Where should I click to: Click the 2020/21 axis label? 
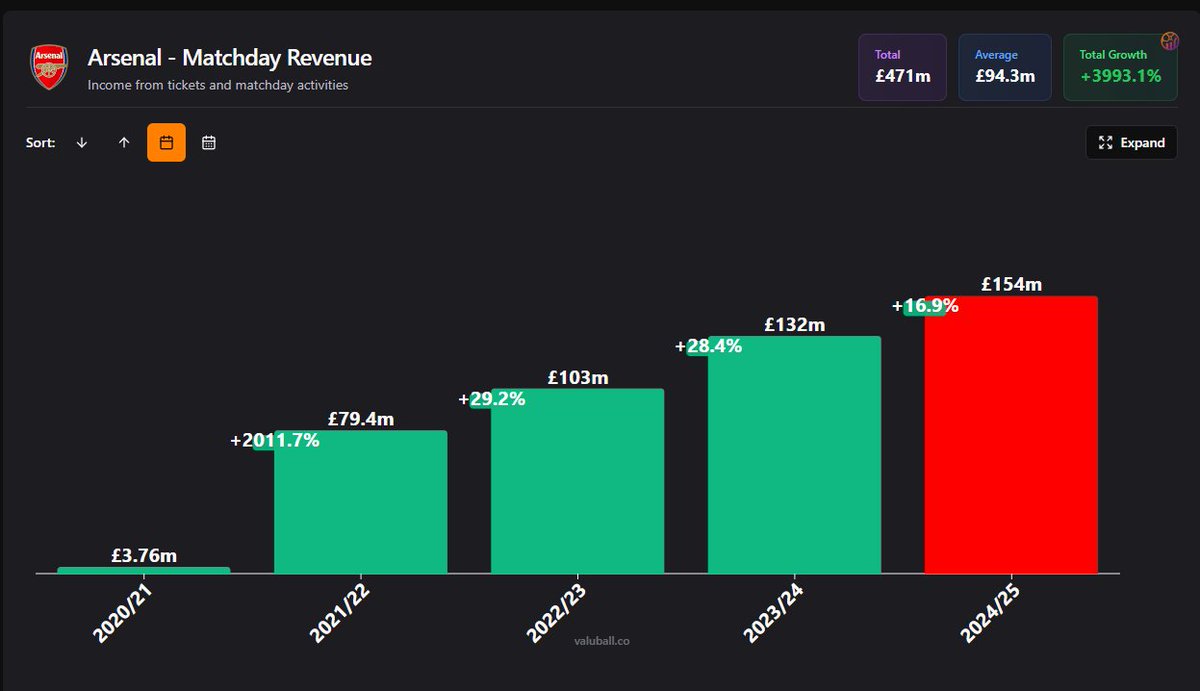pos(121,612)
